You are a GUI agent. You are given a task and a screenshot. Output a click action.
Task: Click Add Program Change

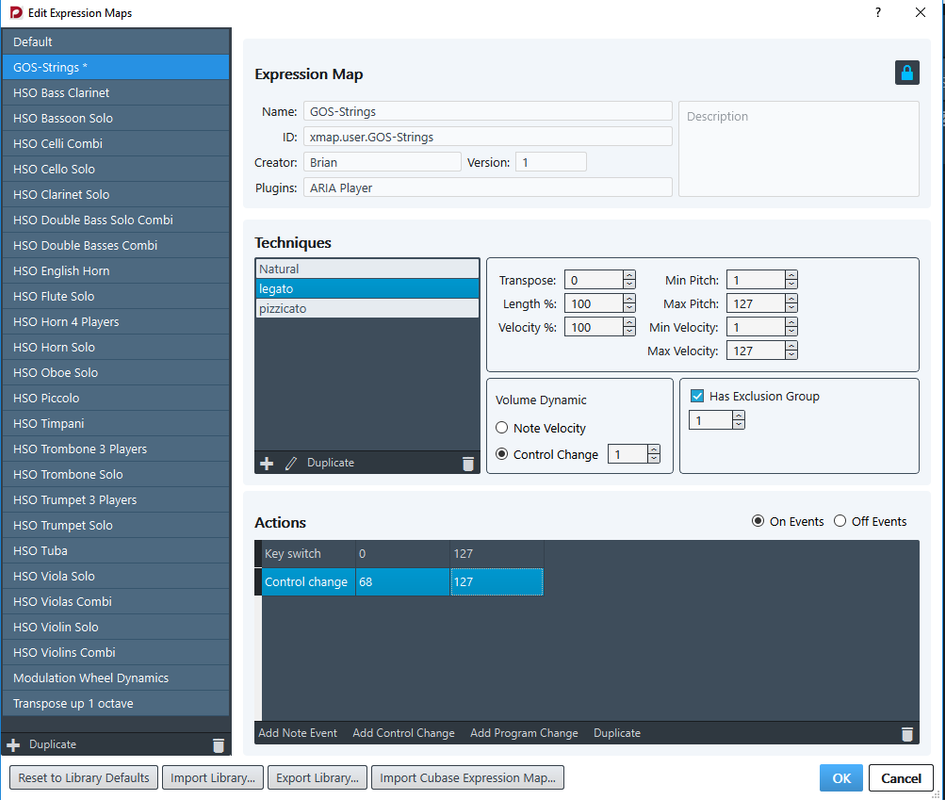pyautogui.click(x=524, y=733)
